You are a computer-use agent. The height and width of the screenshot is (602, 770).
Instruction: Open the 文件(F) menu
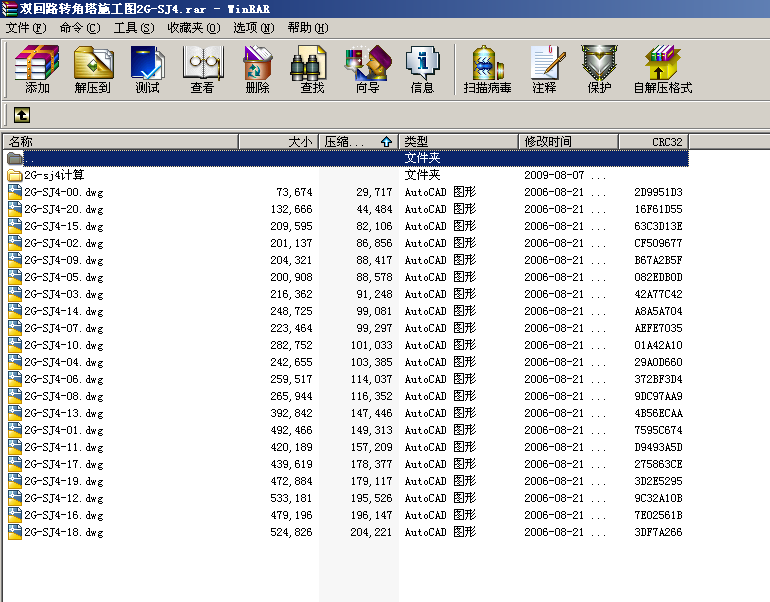(x=26, y=28)
